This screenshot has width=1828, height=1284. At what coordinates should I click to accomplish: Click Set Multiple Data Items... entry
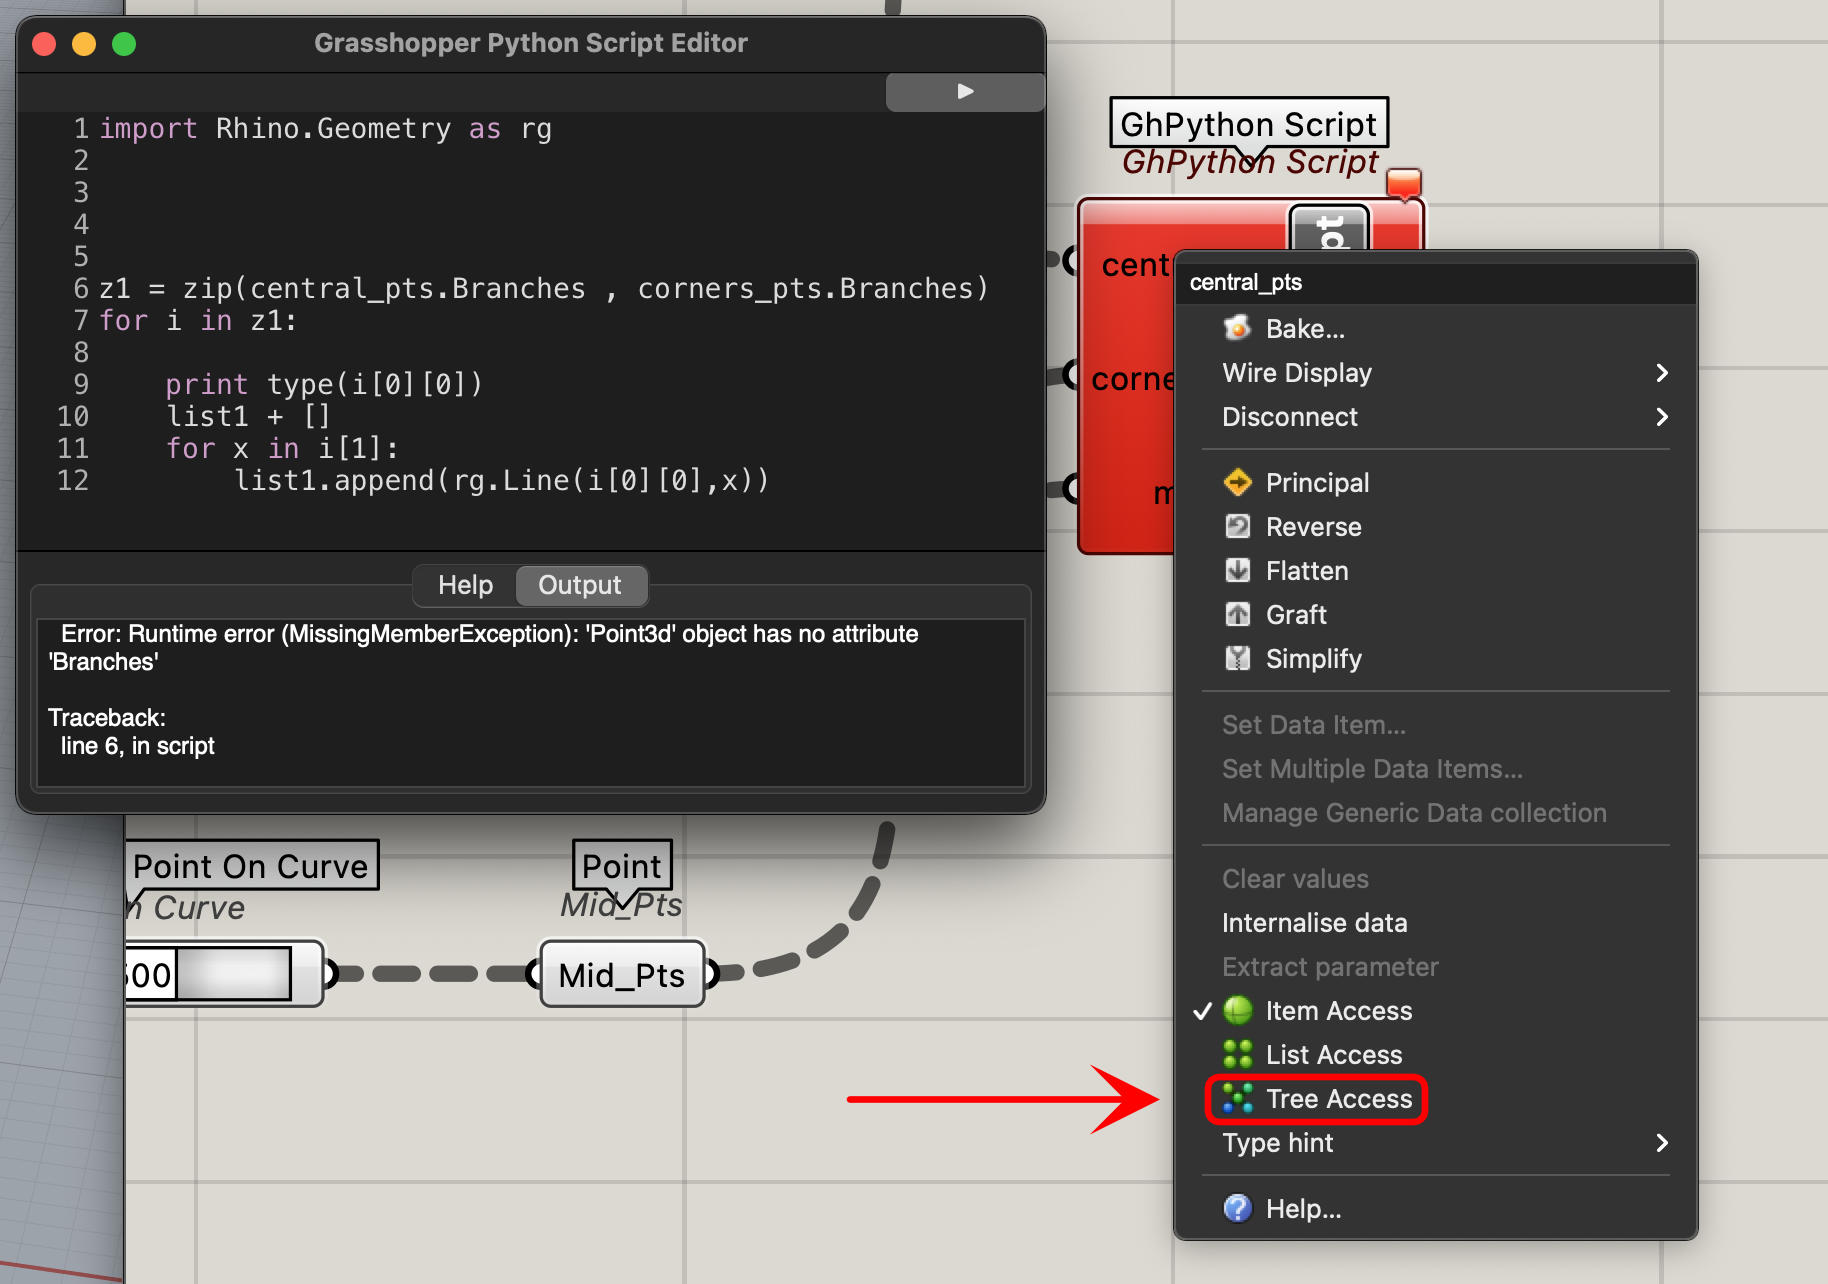[x=1435, y=768]
